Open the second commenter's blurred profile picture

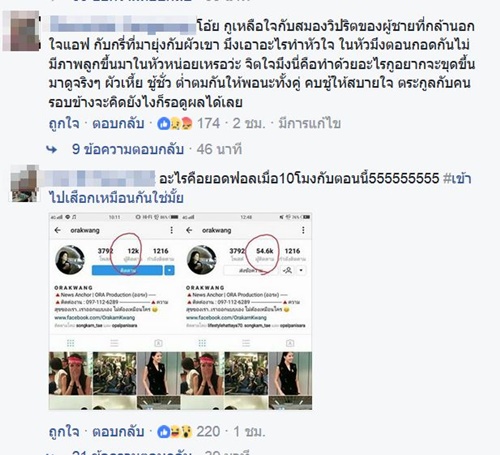(x=24, y=184)
